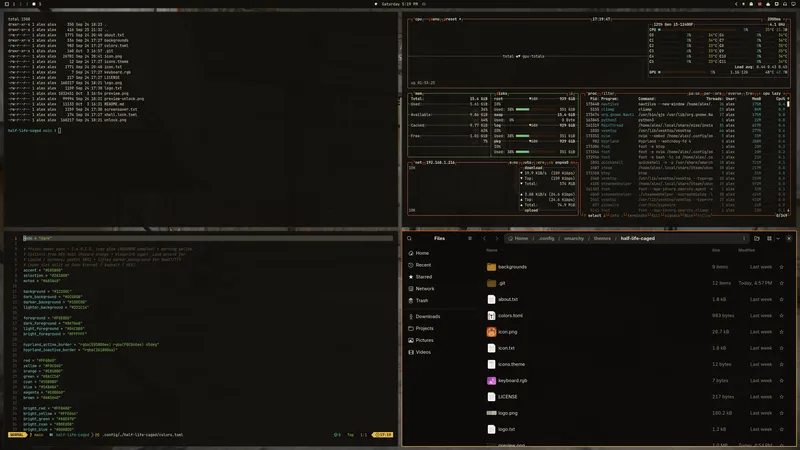This screenshot has height=450, width=800.
Task: Select the icon.png thumbnail
Action: coord(491,332)
